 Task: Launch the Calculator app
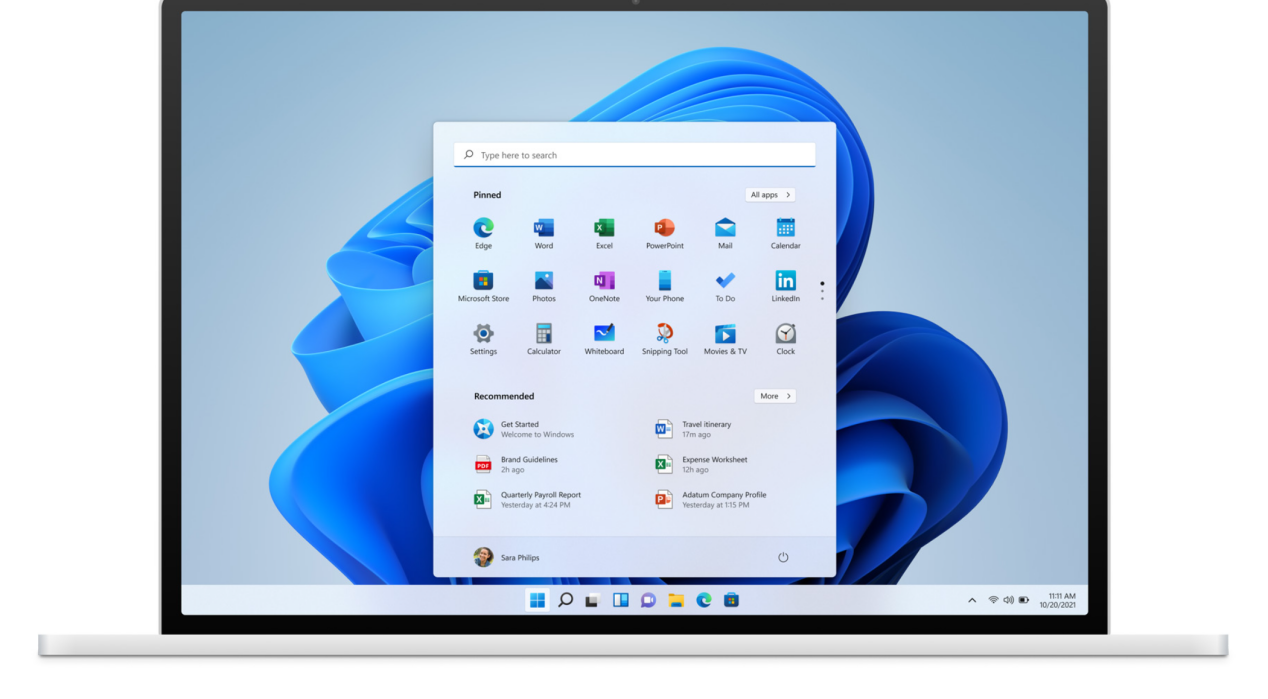point(544,339)
